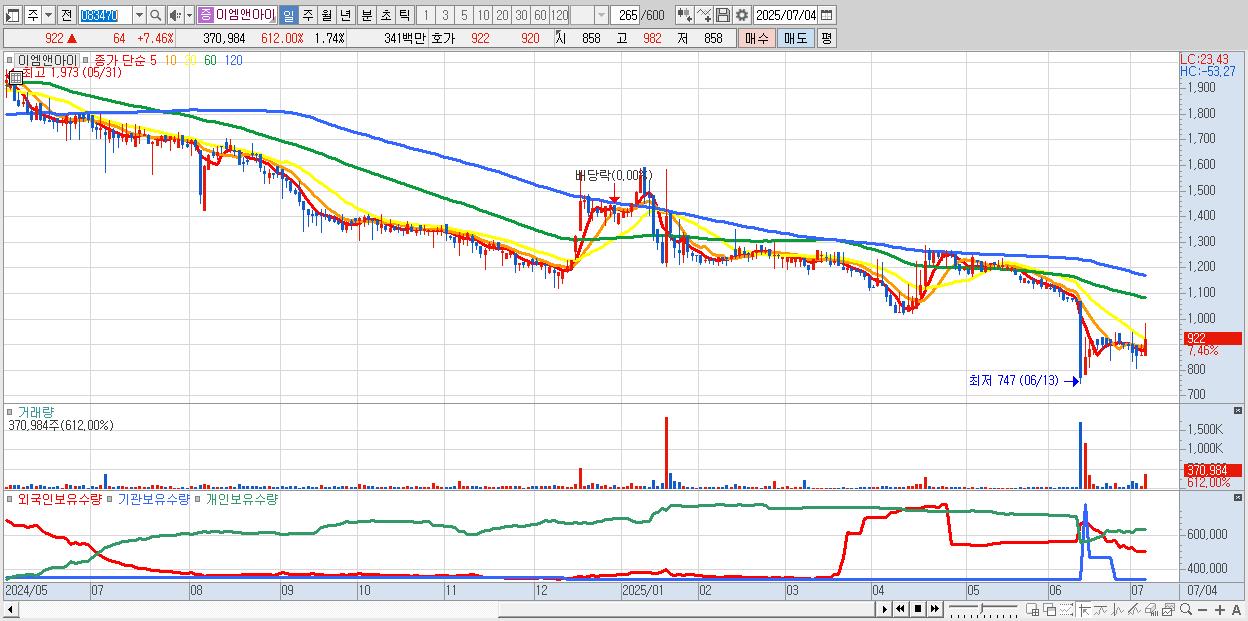1248x621 pixels.
Task: Select interval preset 5
Action: tap(464, 15)
